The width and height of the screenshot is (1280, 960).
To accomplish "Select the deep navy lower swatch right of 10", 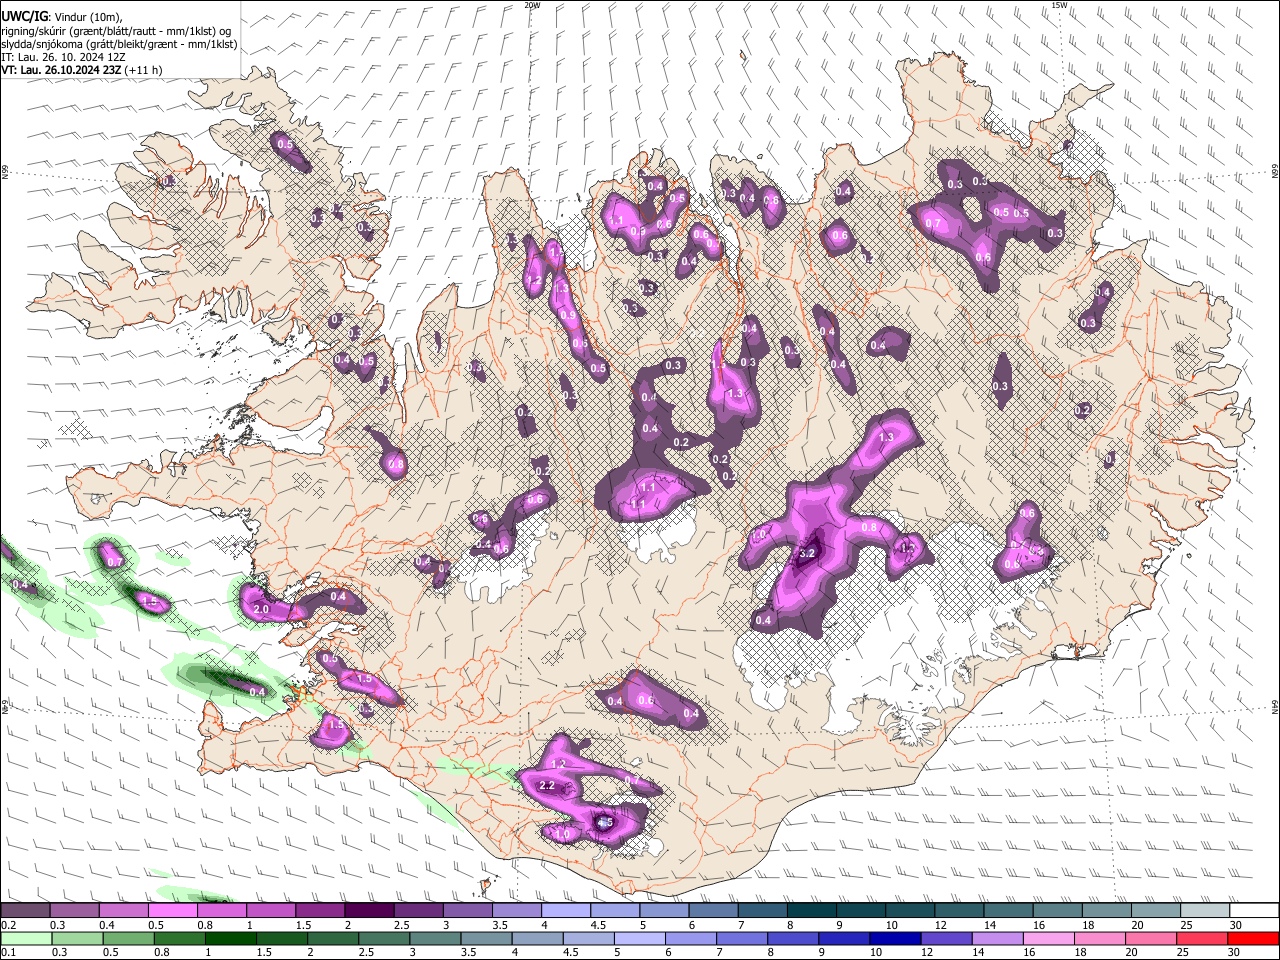I will tap(895, 938).
